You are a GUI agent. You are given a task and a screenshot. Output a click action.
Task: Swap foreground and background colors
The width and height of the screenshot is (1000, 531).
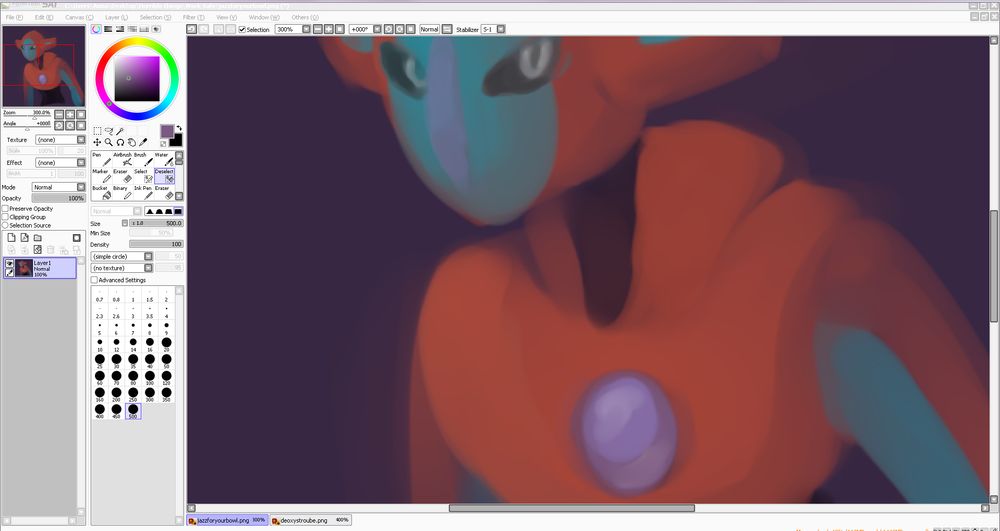pos(179,128)
